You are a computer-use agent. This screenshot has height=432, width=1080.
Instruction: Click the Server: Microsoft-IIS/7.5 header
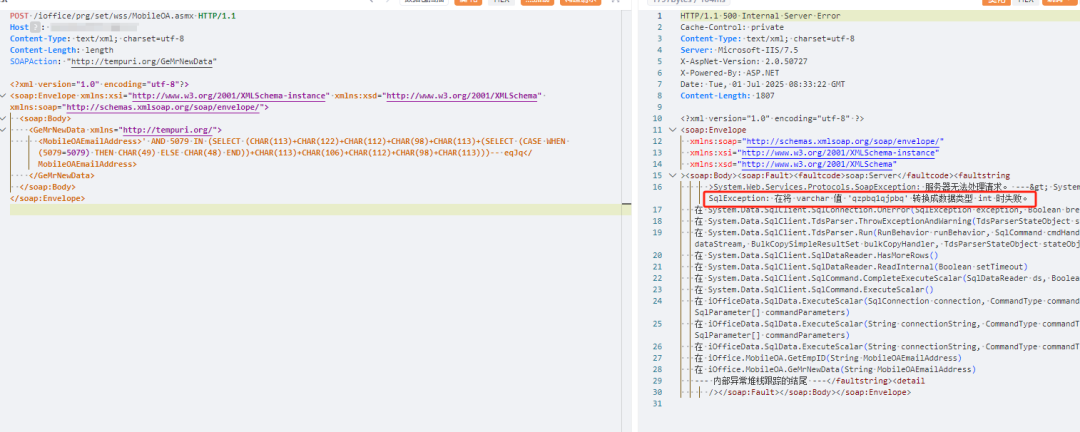tap(739, 50)
